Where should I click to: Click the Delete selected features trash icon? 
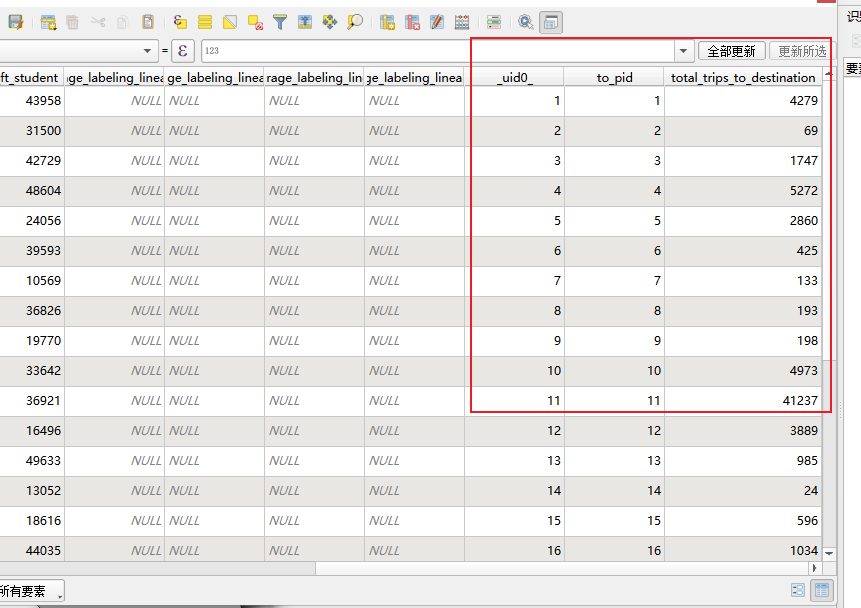coord(72,22)
